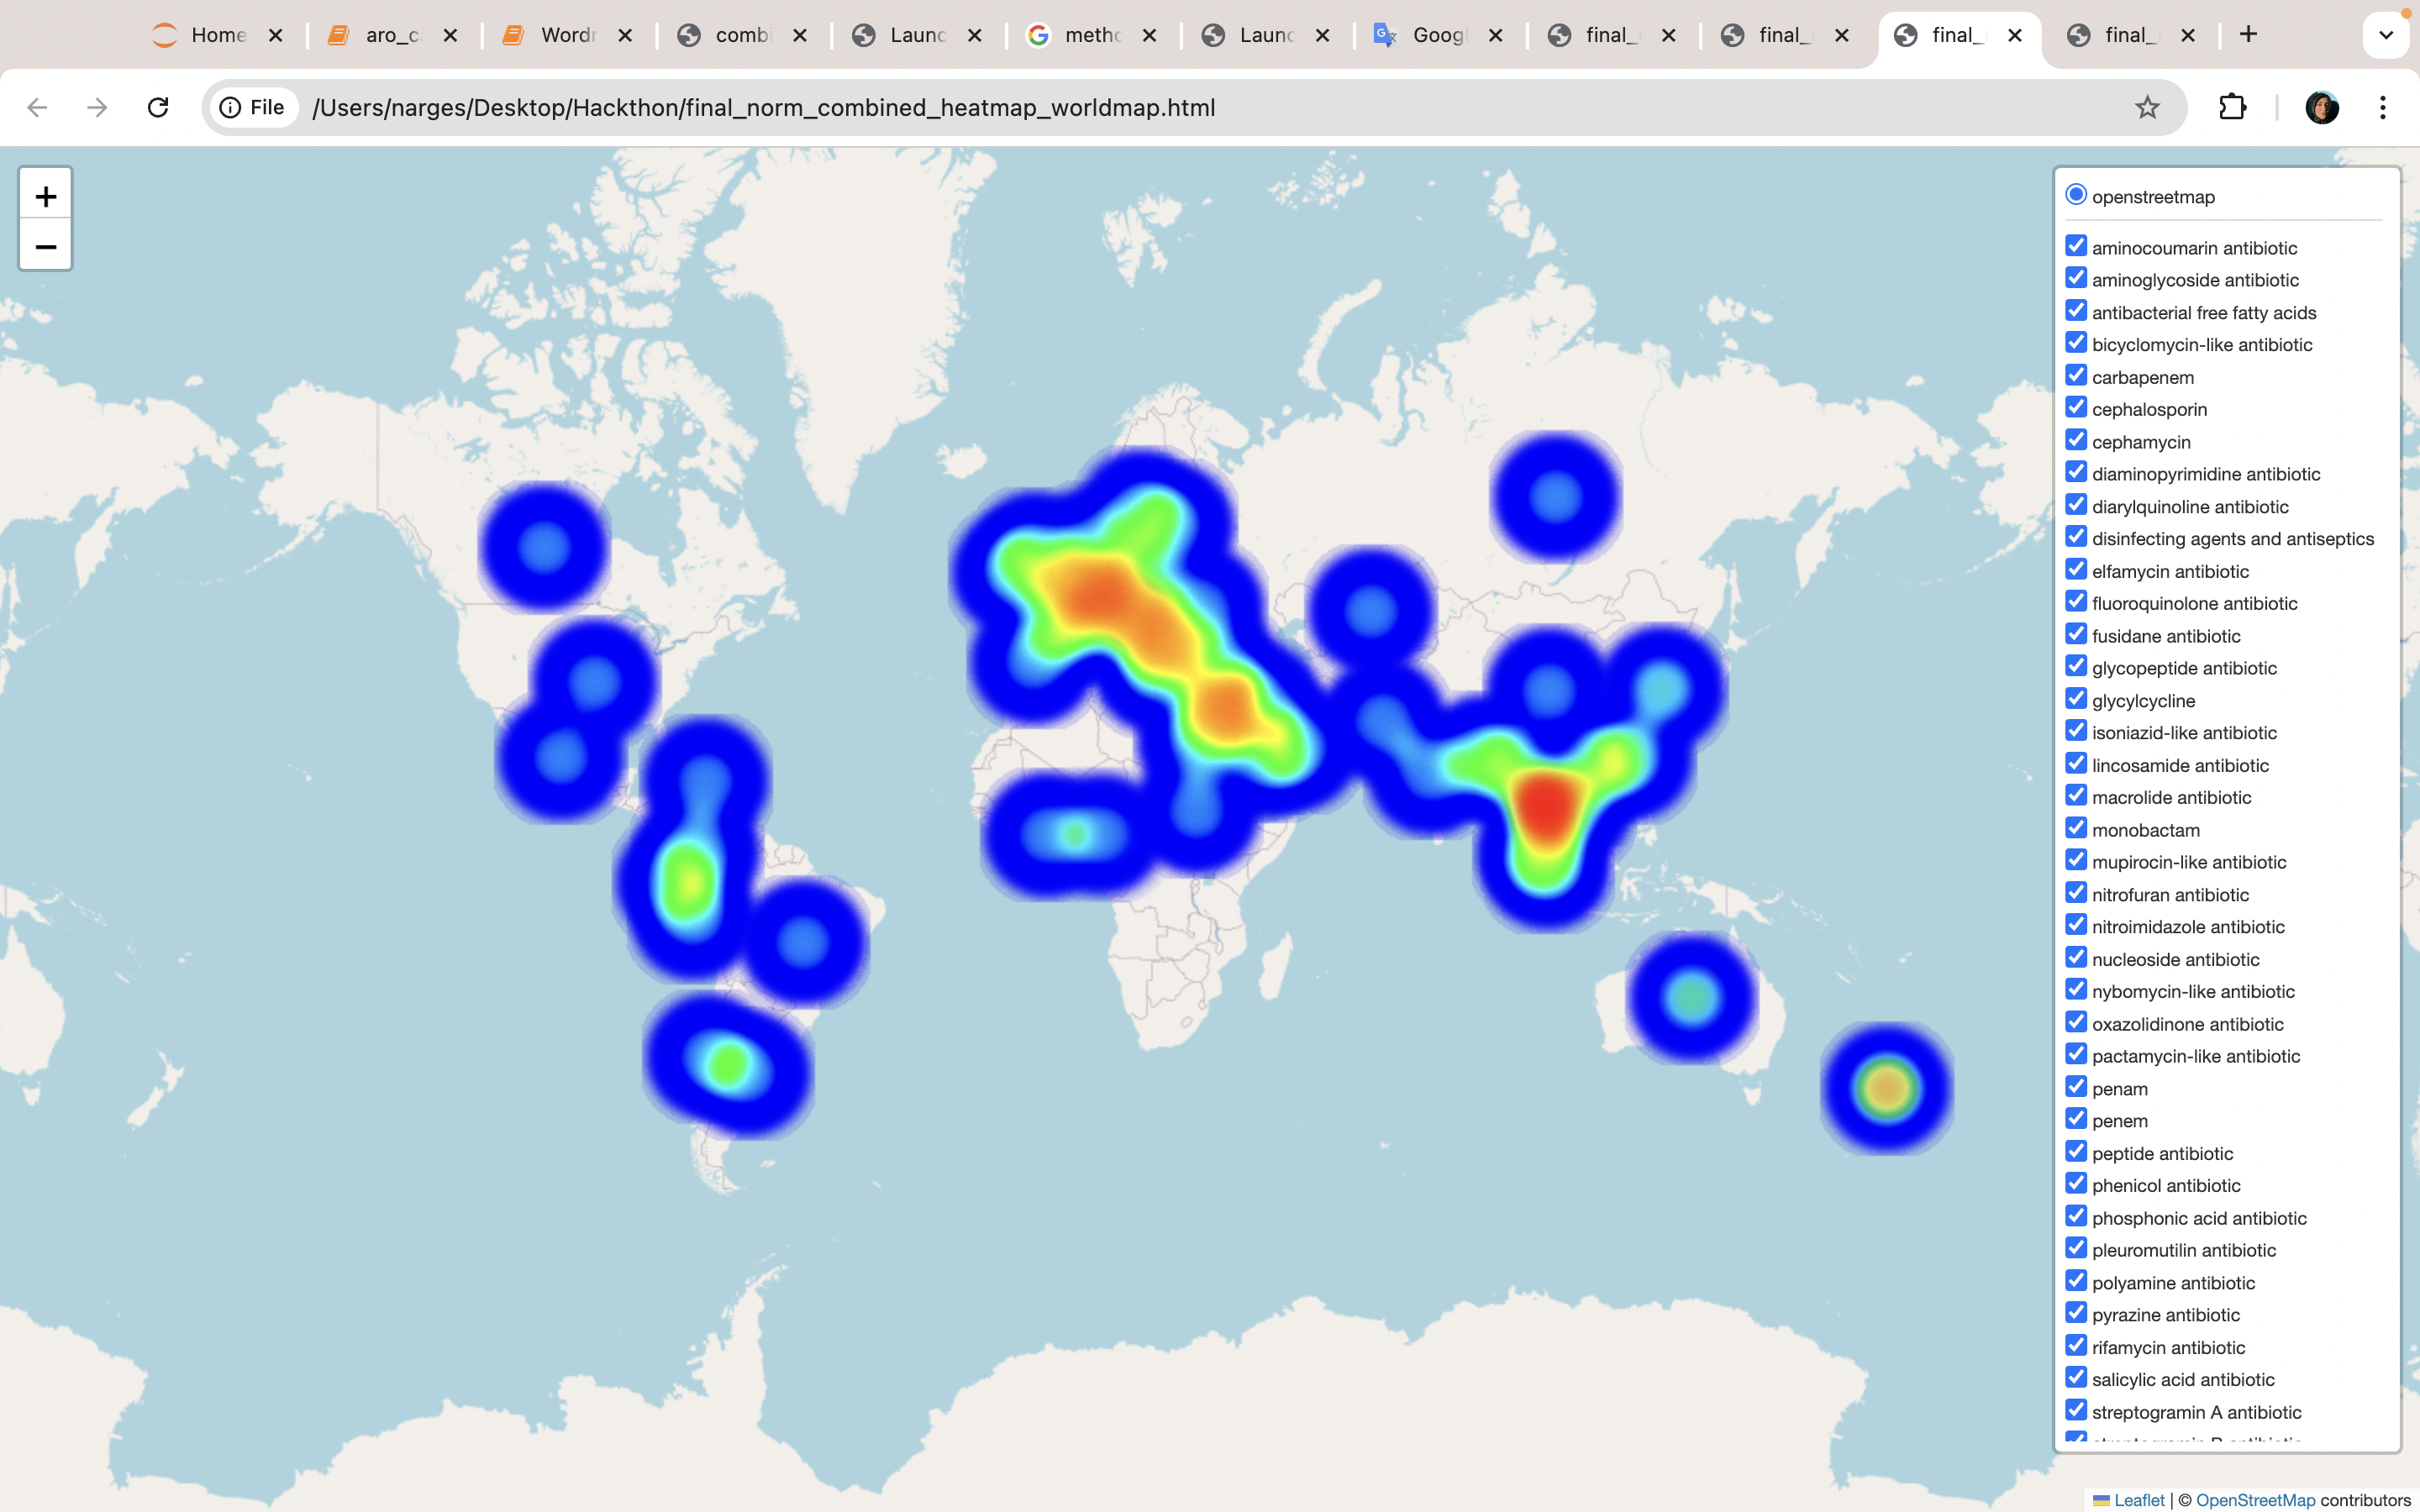Show site information for File
Screen dimensions: 2420x1512
[253, 107]
